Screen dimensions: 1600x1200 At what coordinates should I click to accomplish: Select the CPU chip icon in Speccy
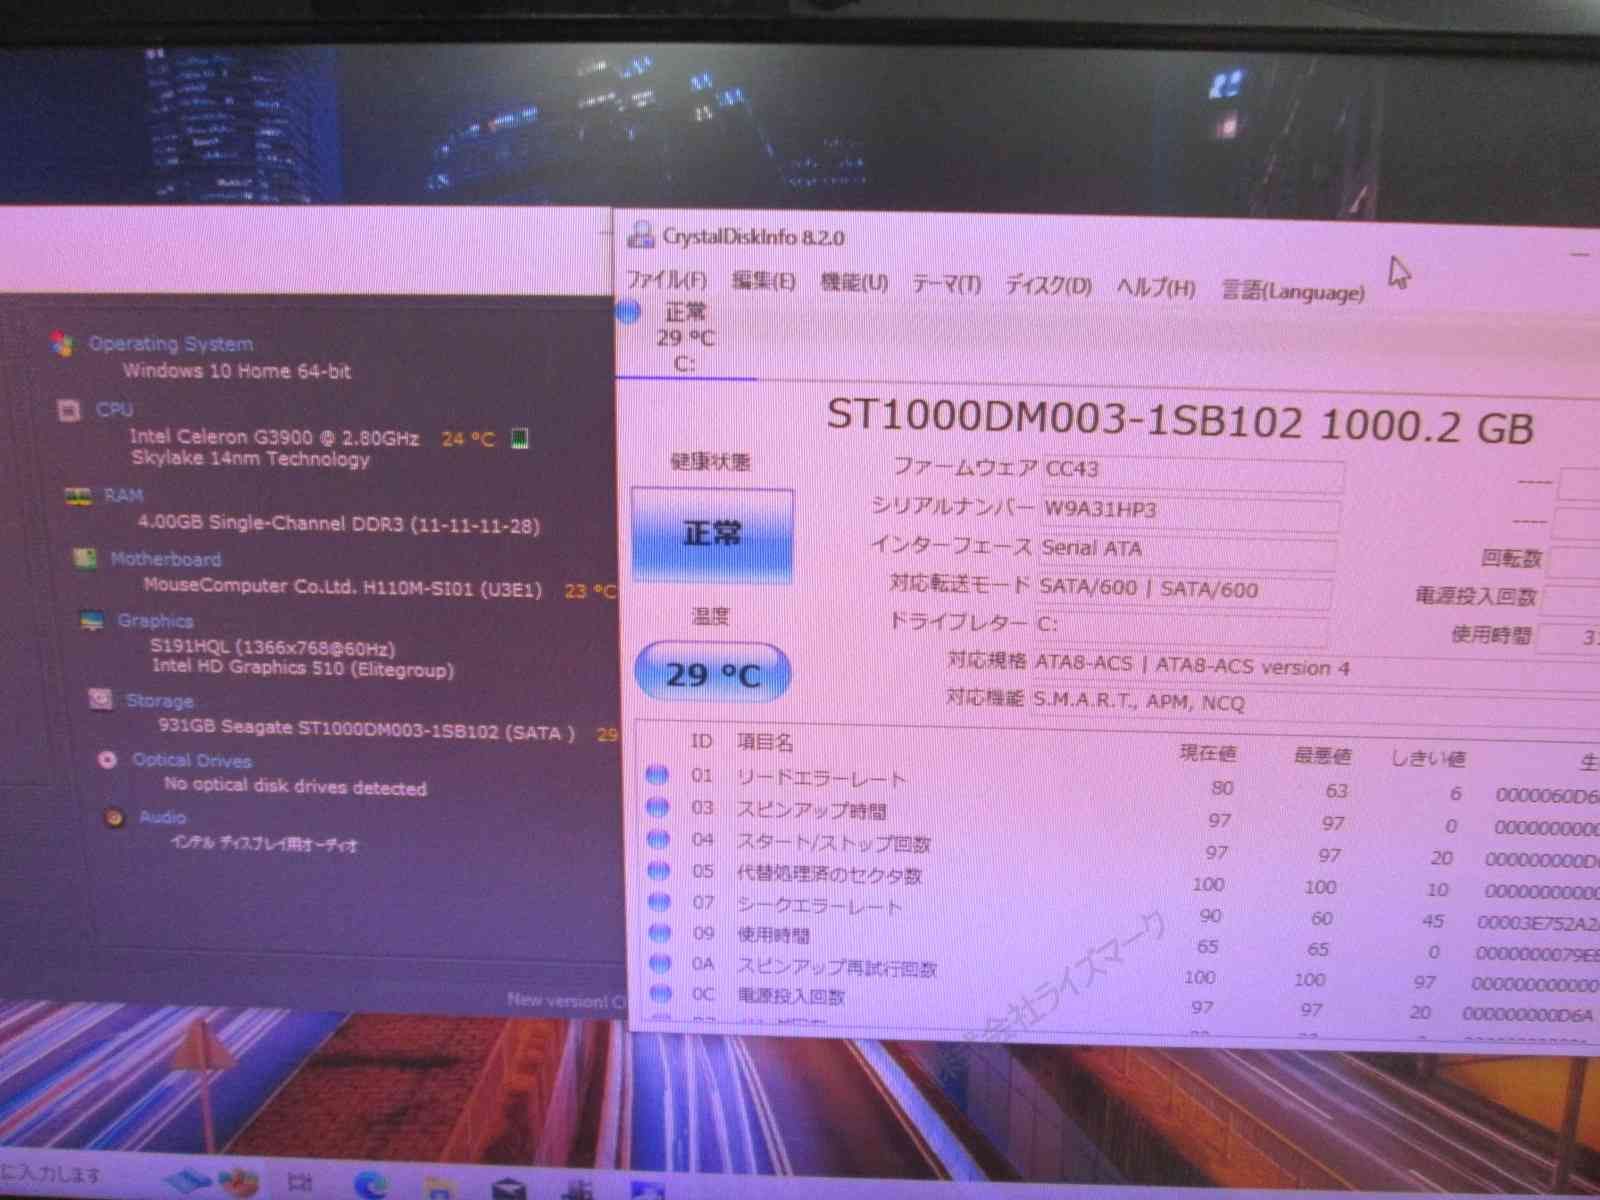(x=69, y=410)
